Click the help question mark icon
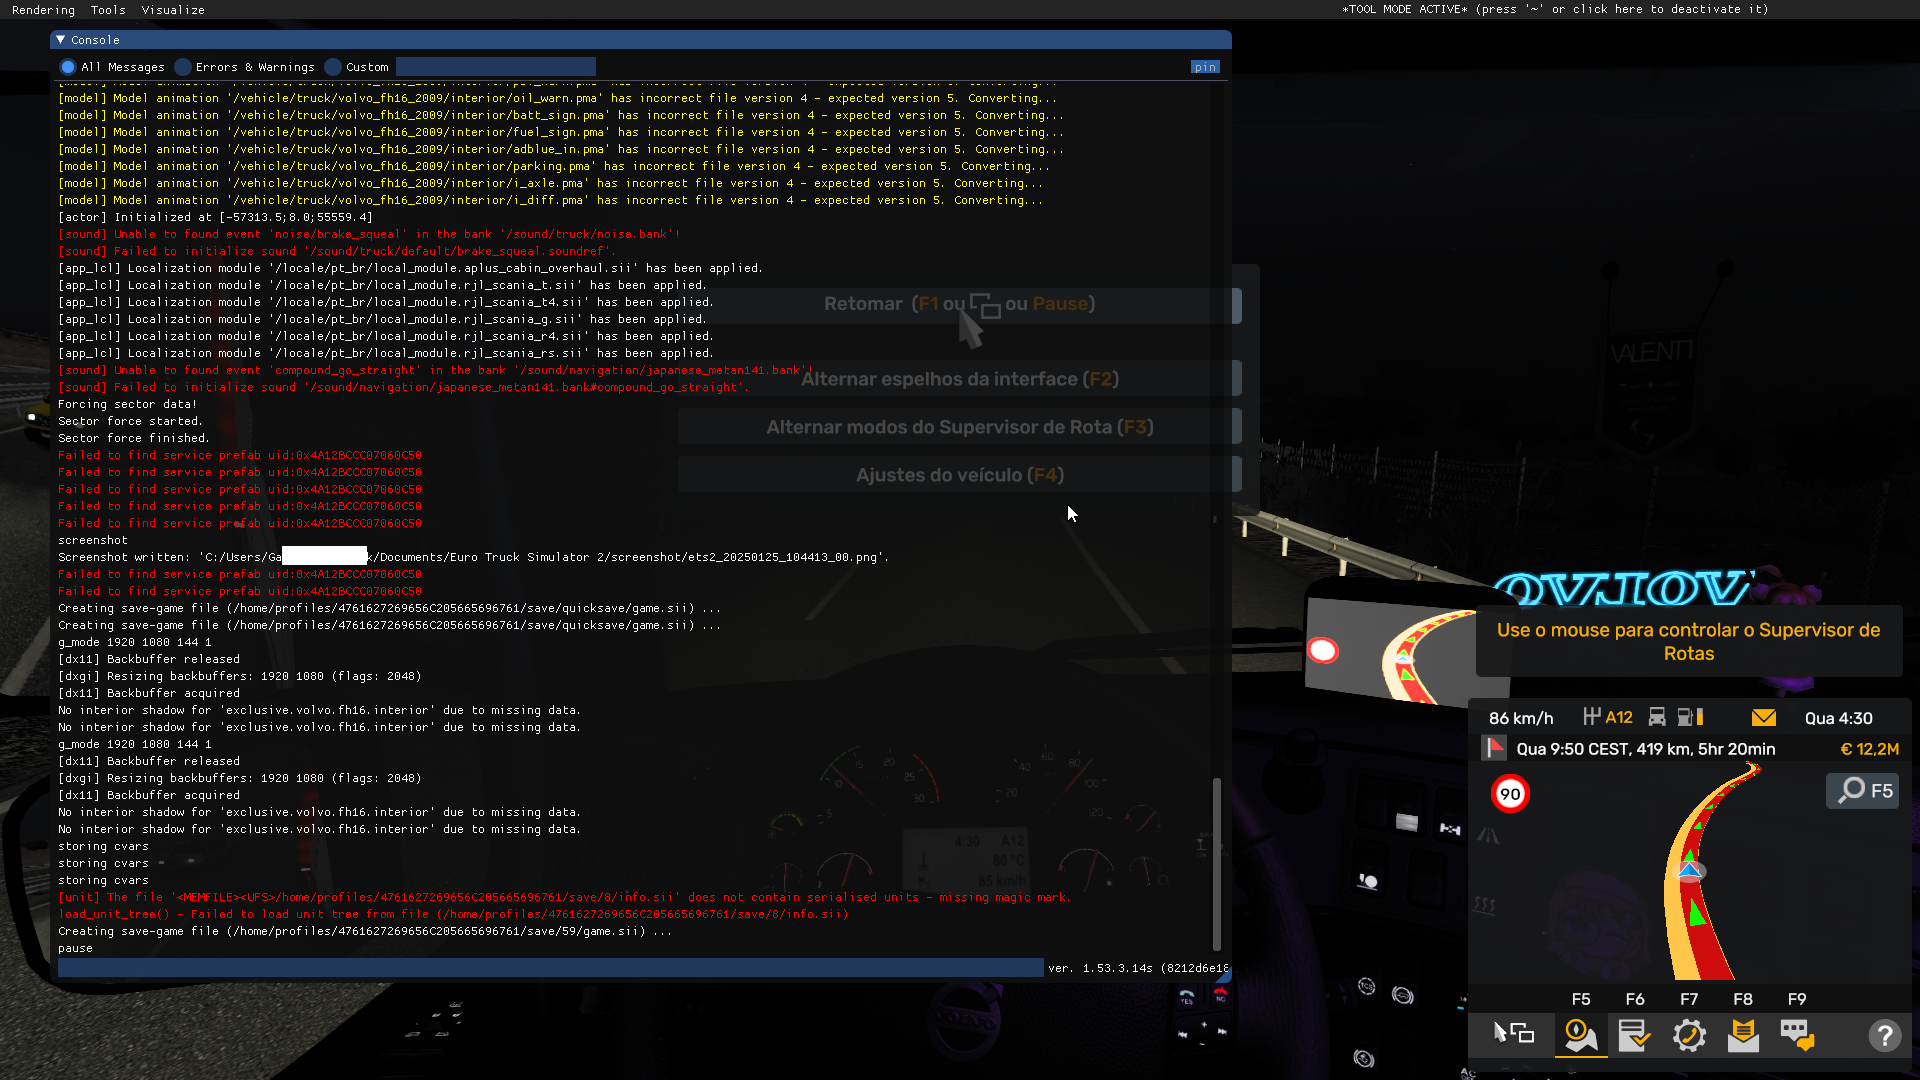The height and width of the screenshot is (1080, 1920). pos(1886,1036)
